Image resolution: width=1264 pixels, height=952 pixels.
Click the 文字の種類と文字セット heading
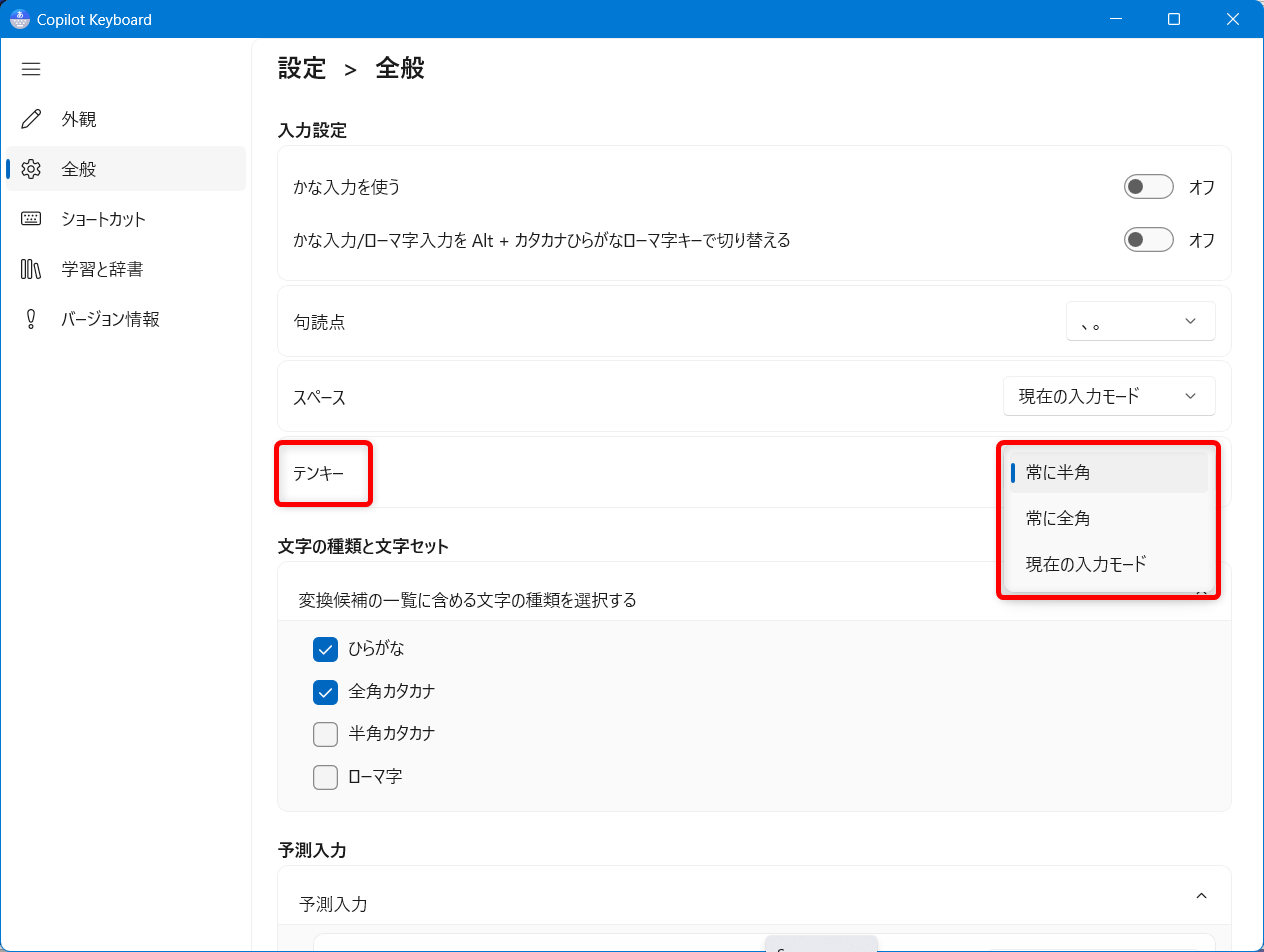[x=363, y=546]
